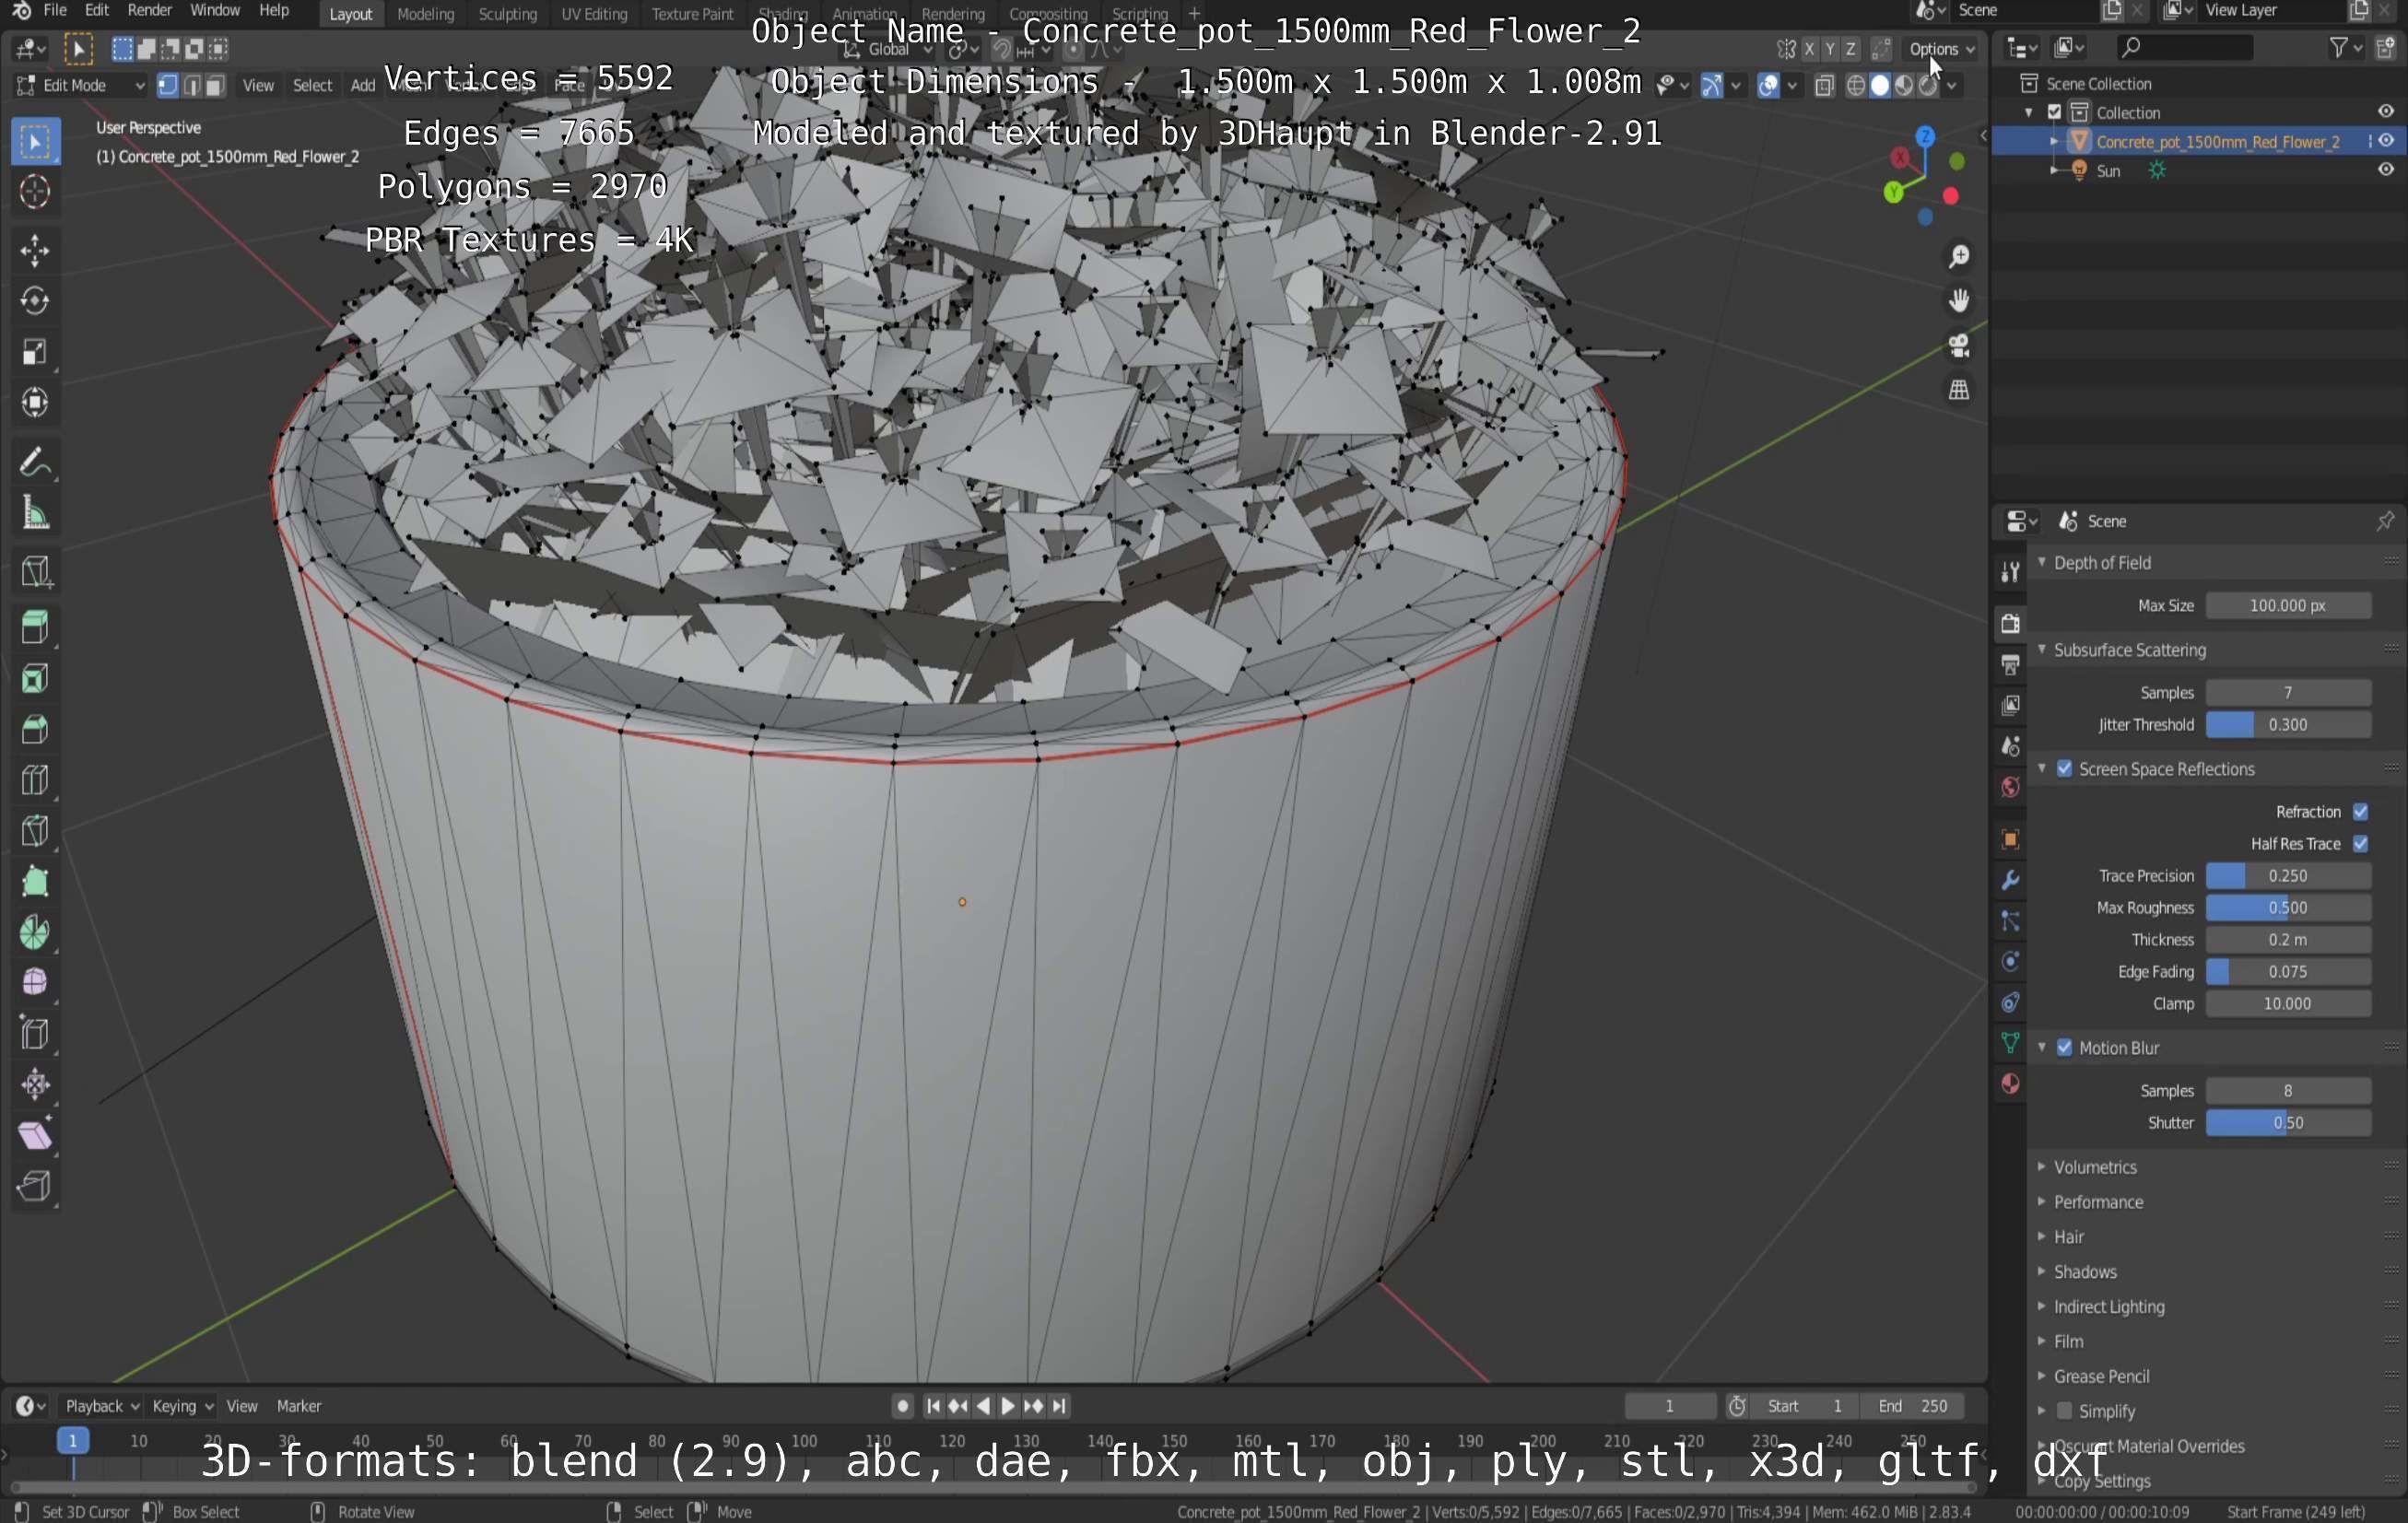Adjust the Jitter Threshold slider
The image size is (2408, 1523).
(2288, 725)
